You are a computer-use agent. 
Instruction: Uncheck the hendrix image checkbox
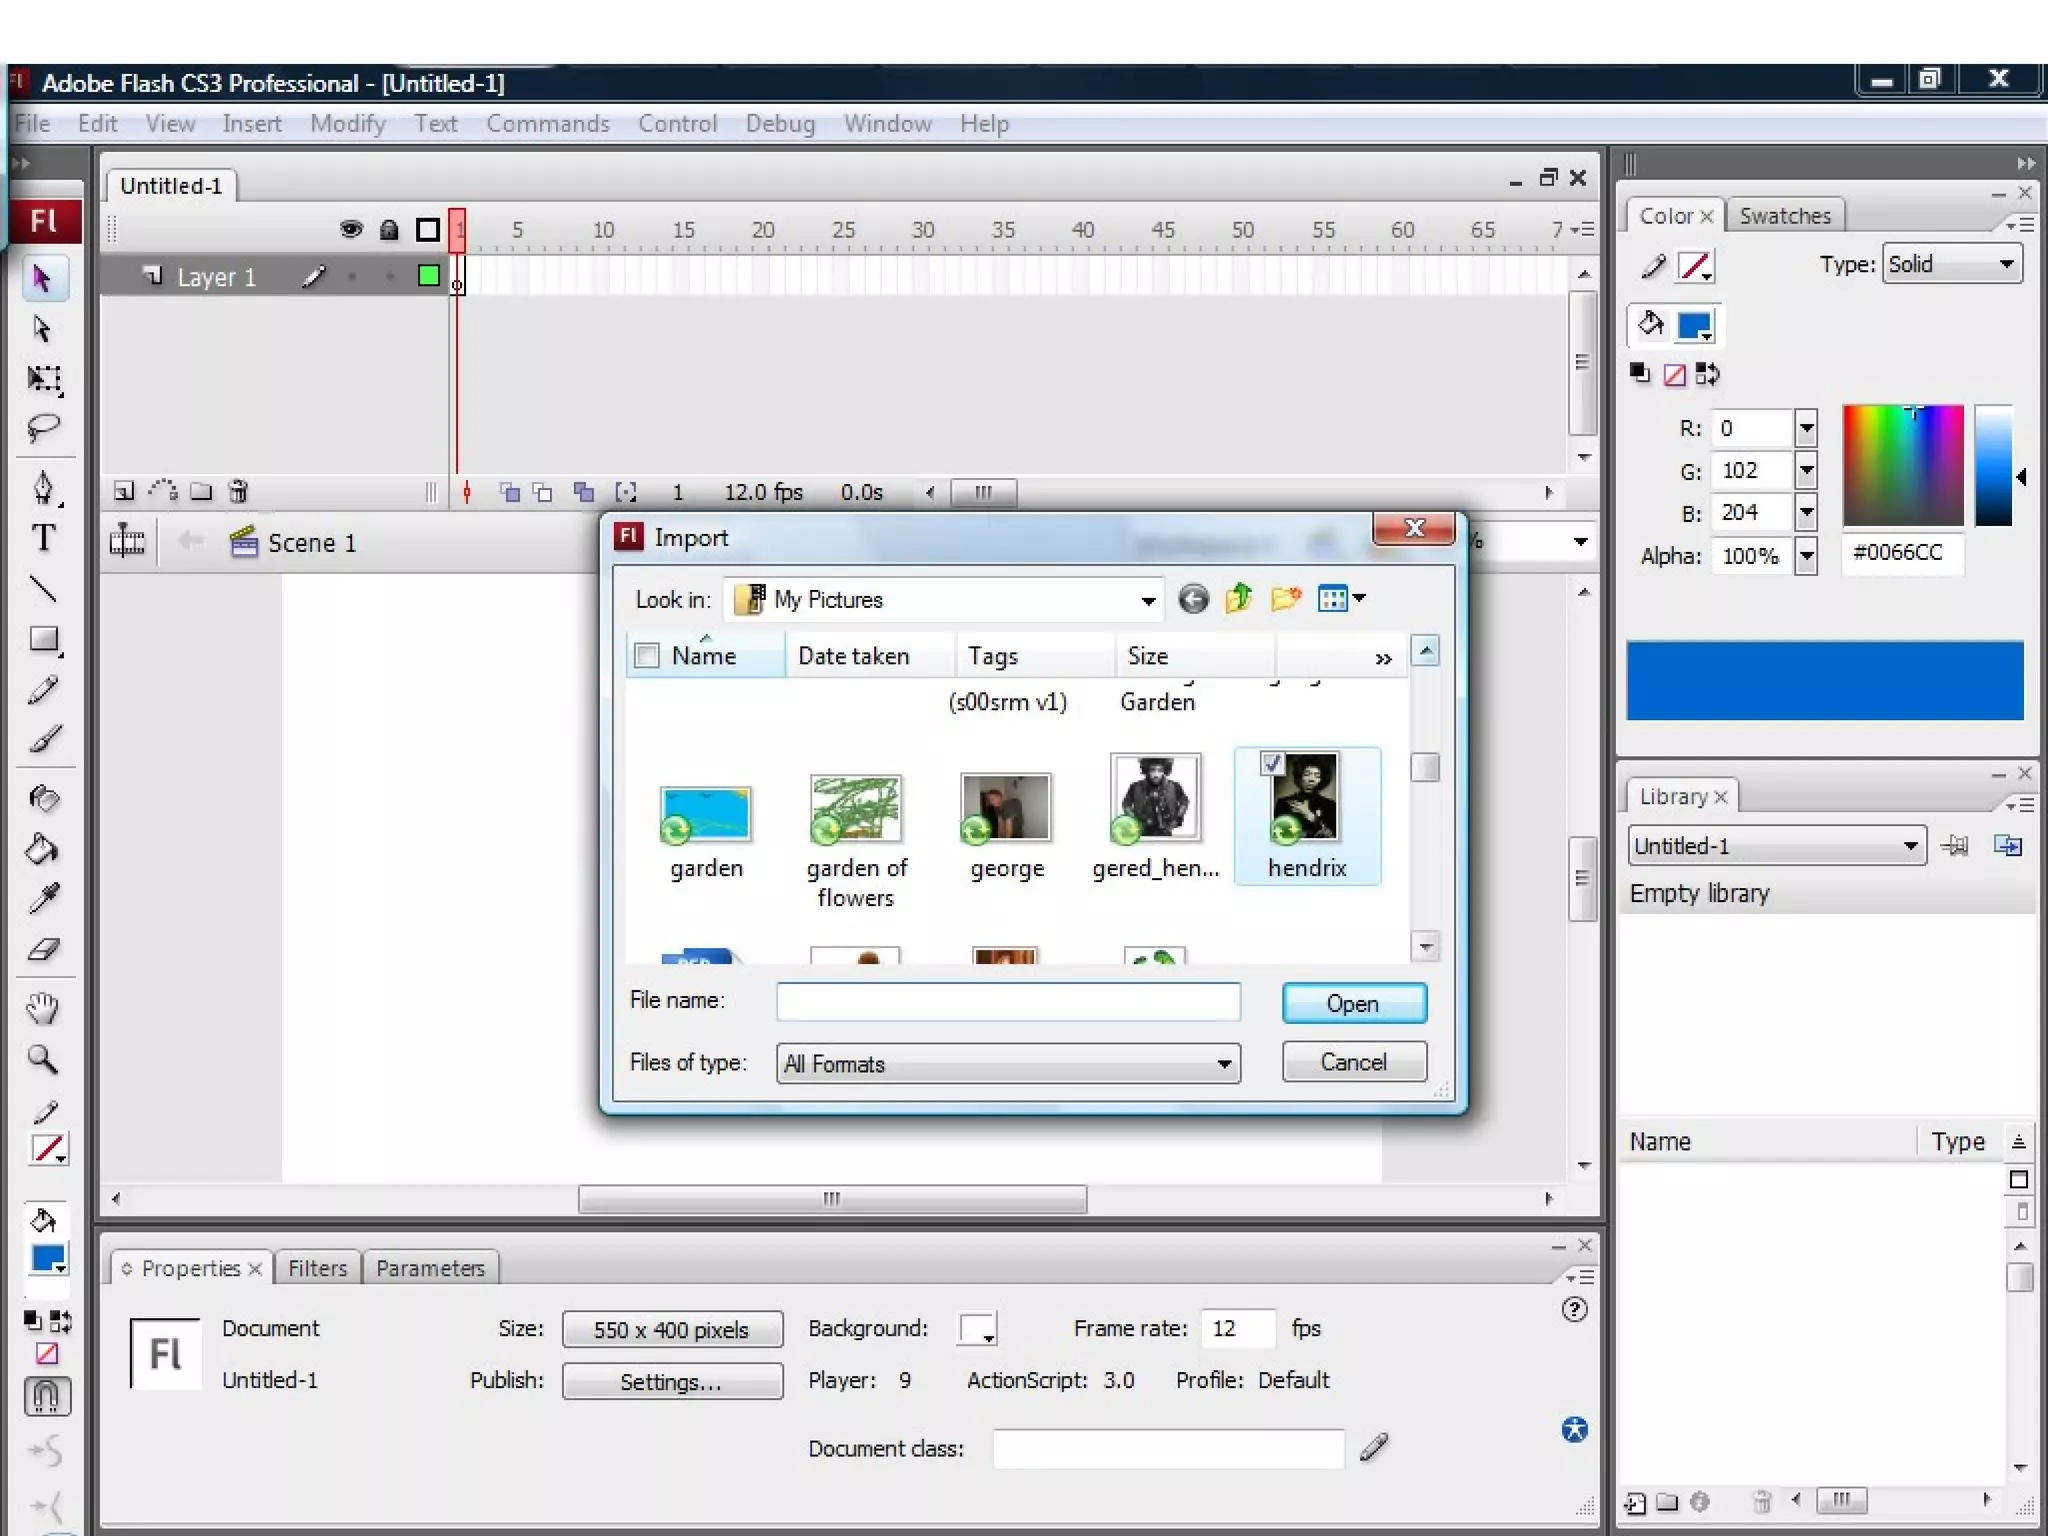[x=1272, y=763]
